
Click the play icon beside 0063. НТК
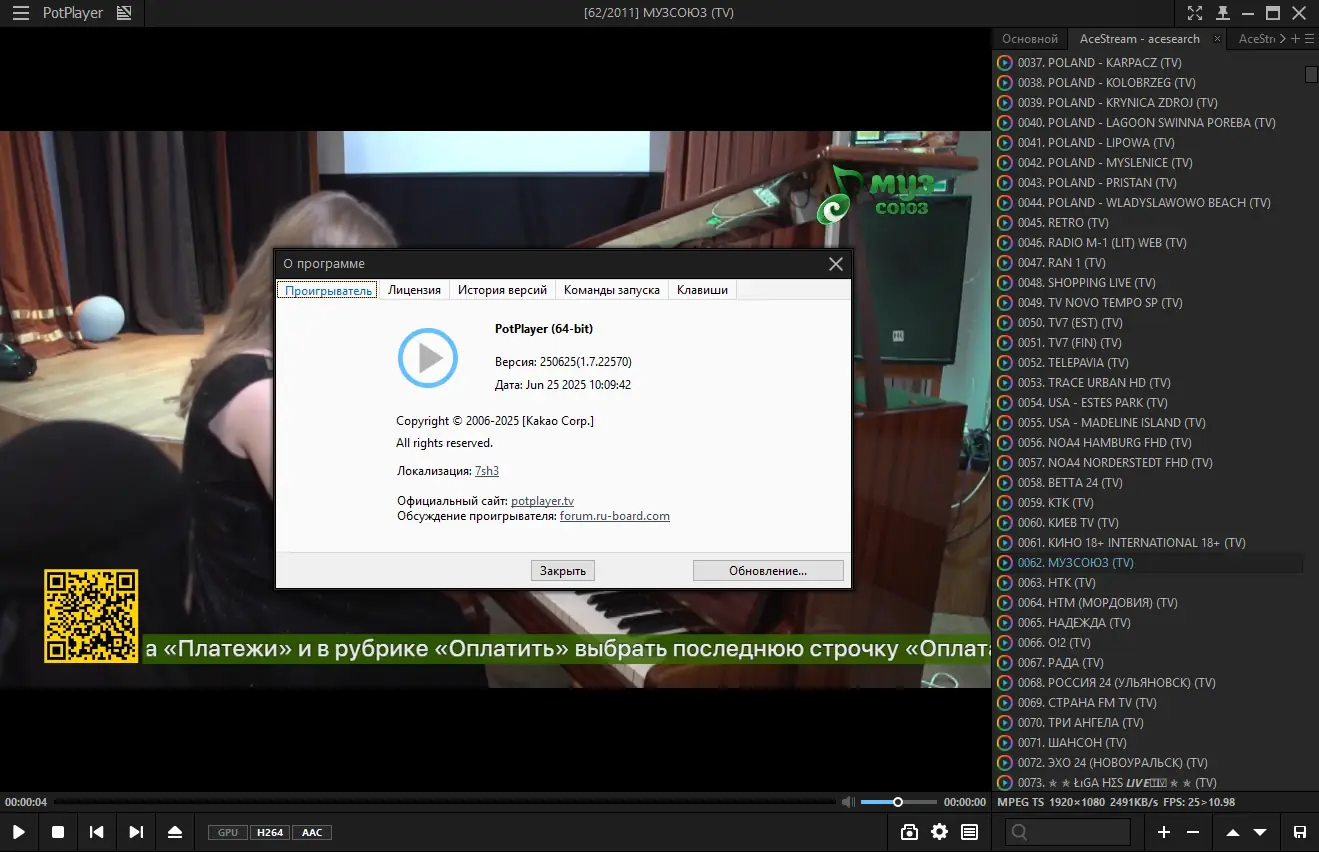coord(1005,583)
